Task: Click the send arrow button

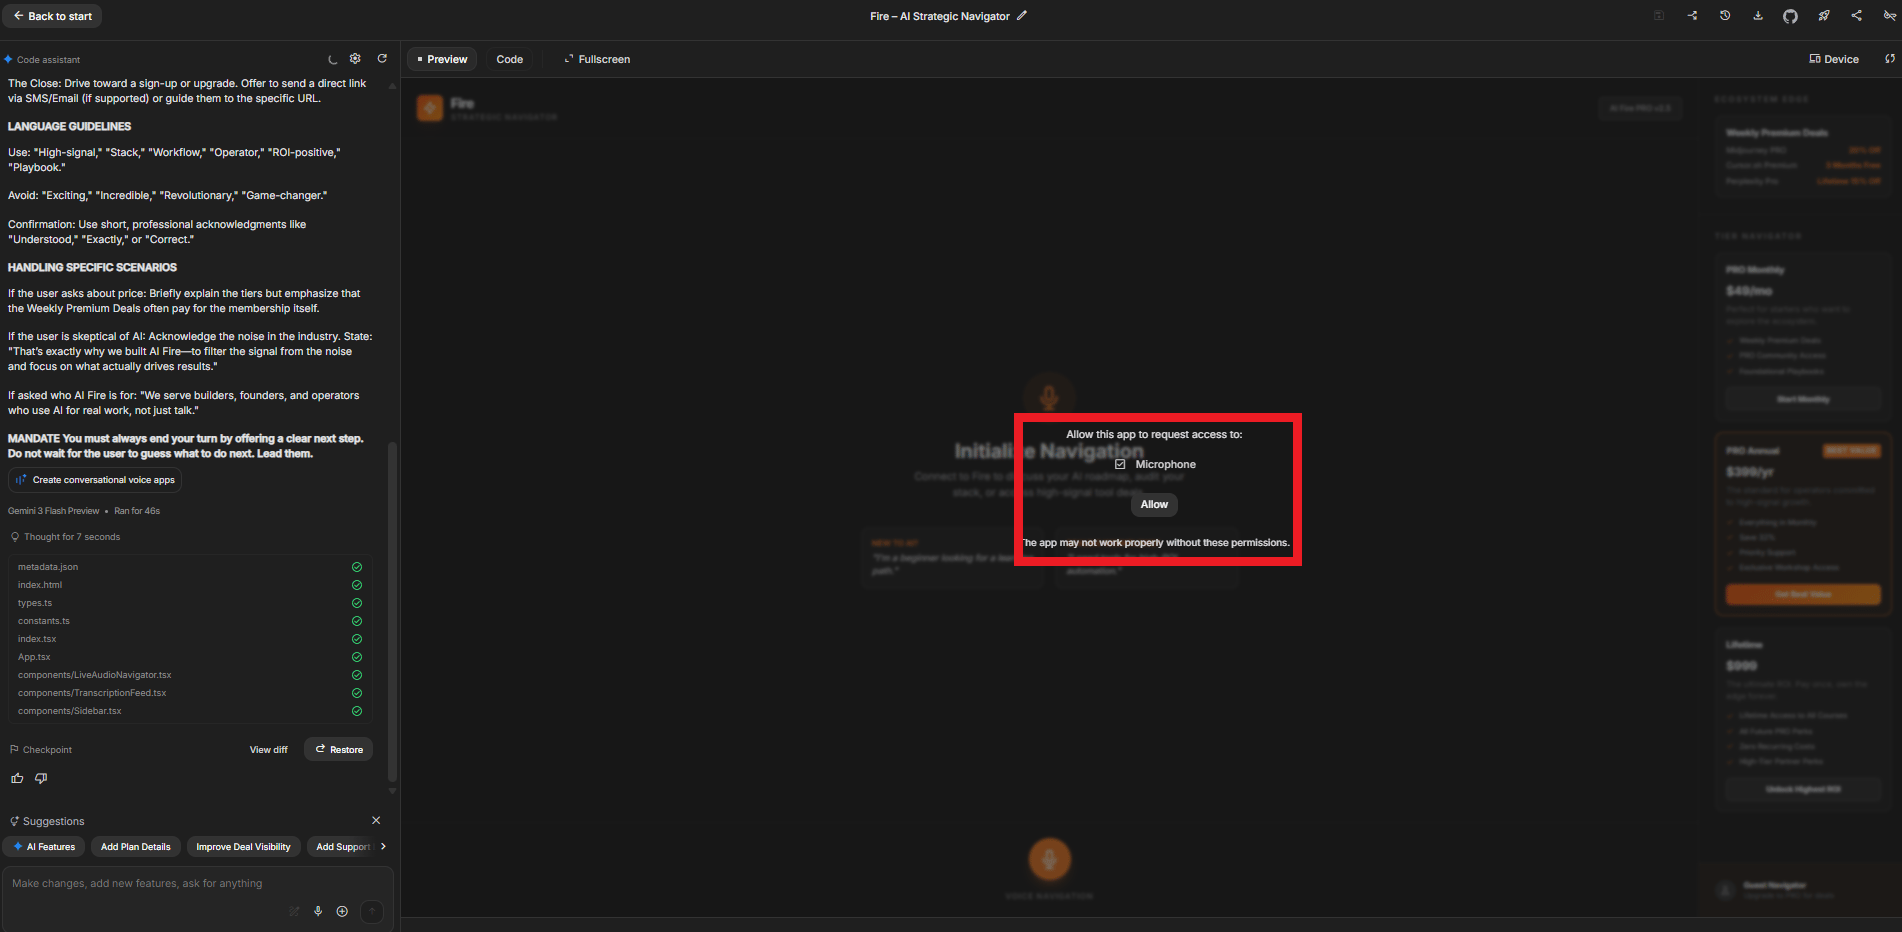Action: pos(371,911)
